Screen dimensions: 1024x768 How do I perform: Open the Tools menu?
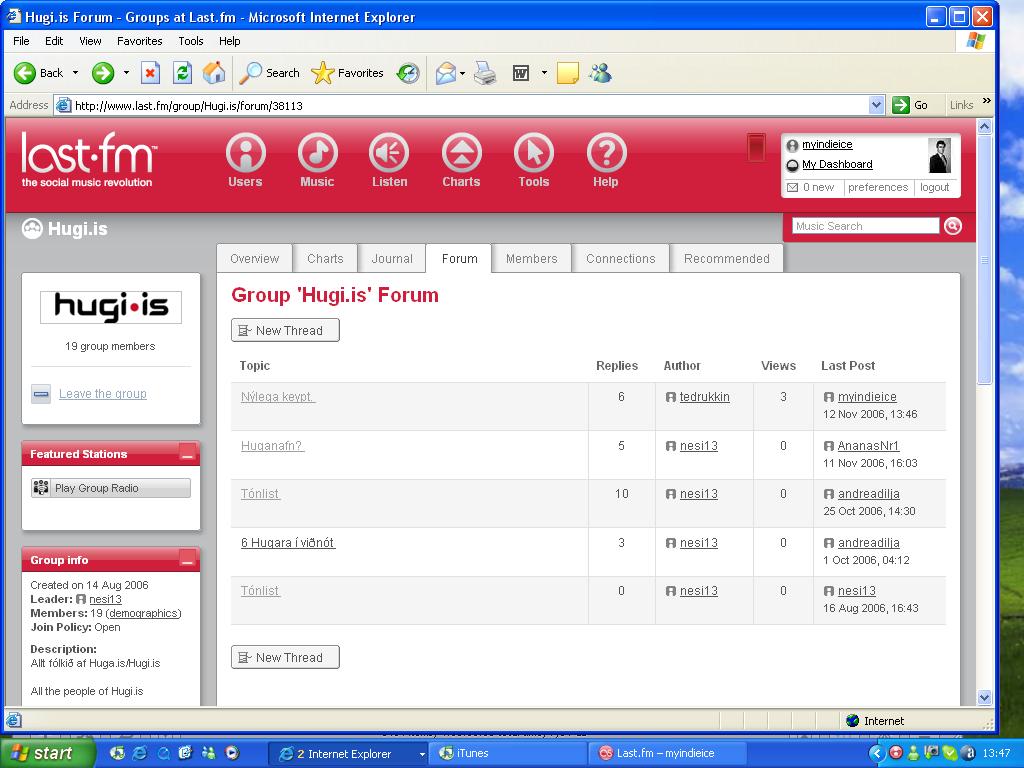tap(191, 40)
